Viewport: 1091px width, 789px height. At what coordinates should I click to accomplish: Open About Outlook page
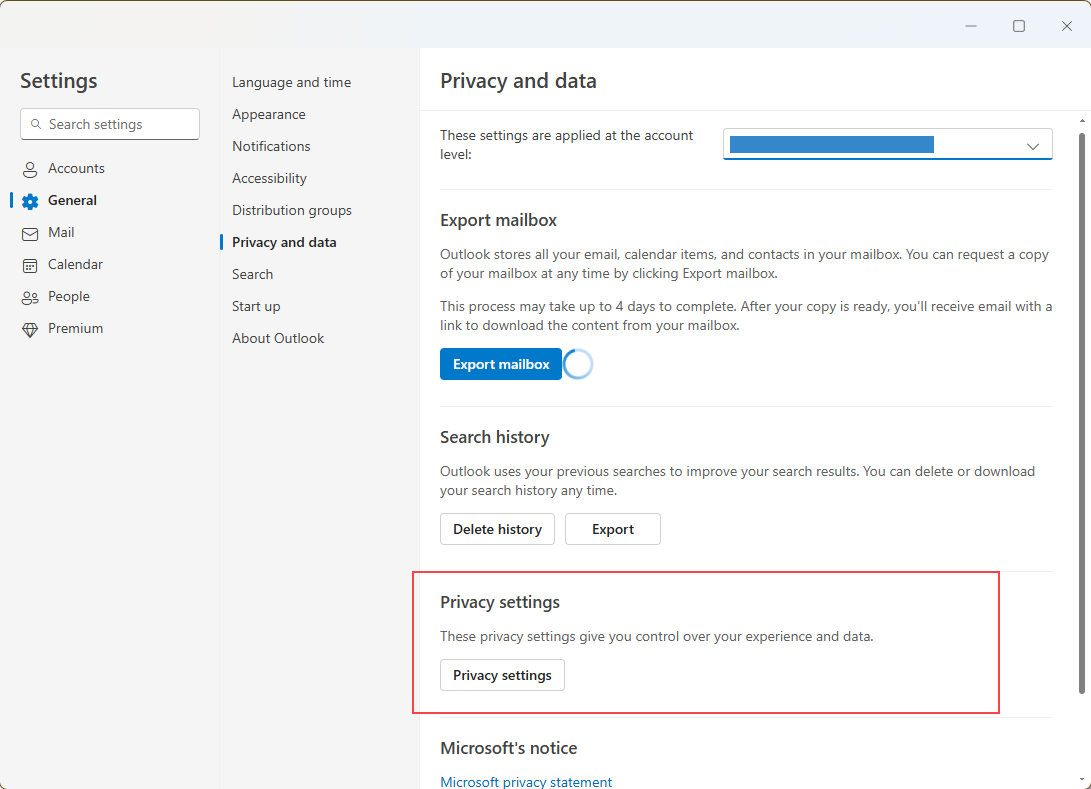point(278,338)
